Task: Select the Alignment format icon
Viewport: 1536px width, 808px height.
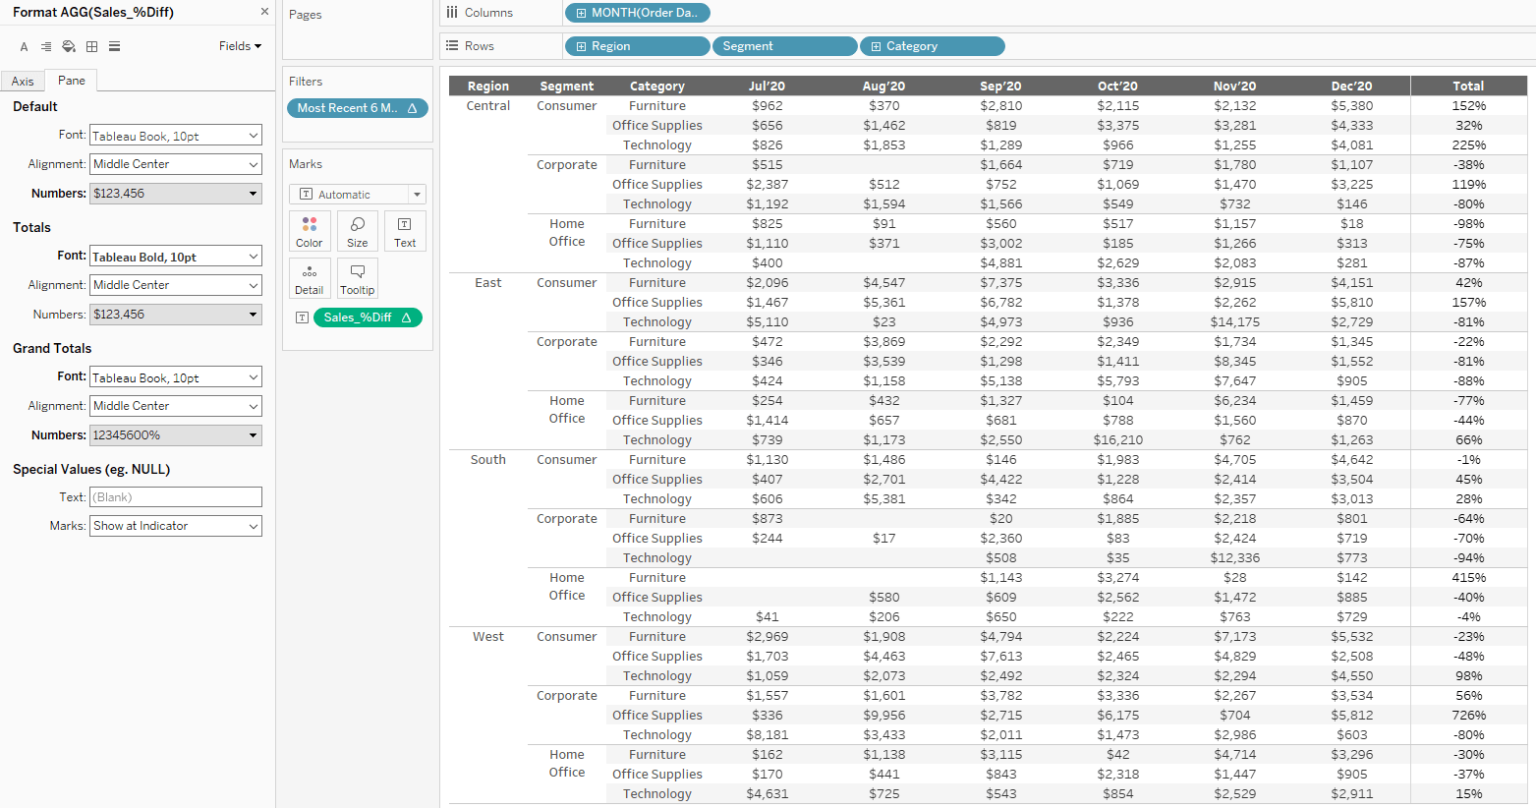Action: coord(45,46)
